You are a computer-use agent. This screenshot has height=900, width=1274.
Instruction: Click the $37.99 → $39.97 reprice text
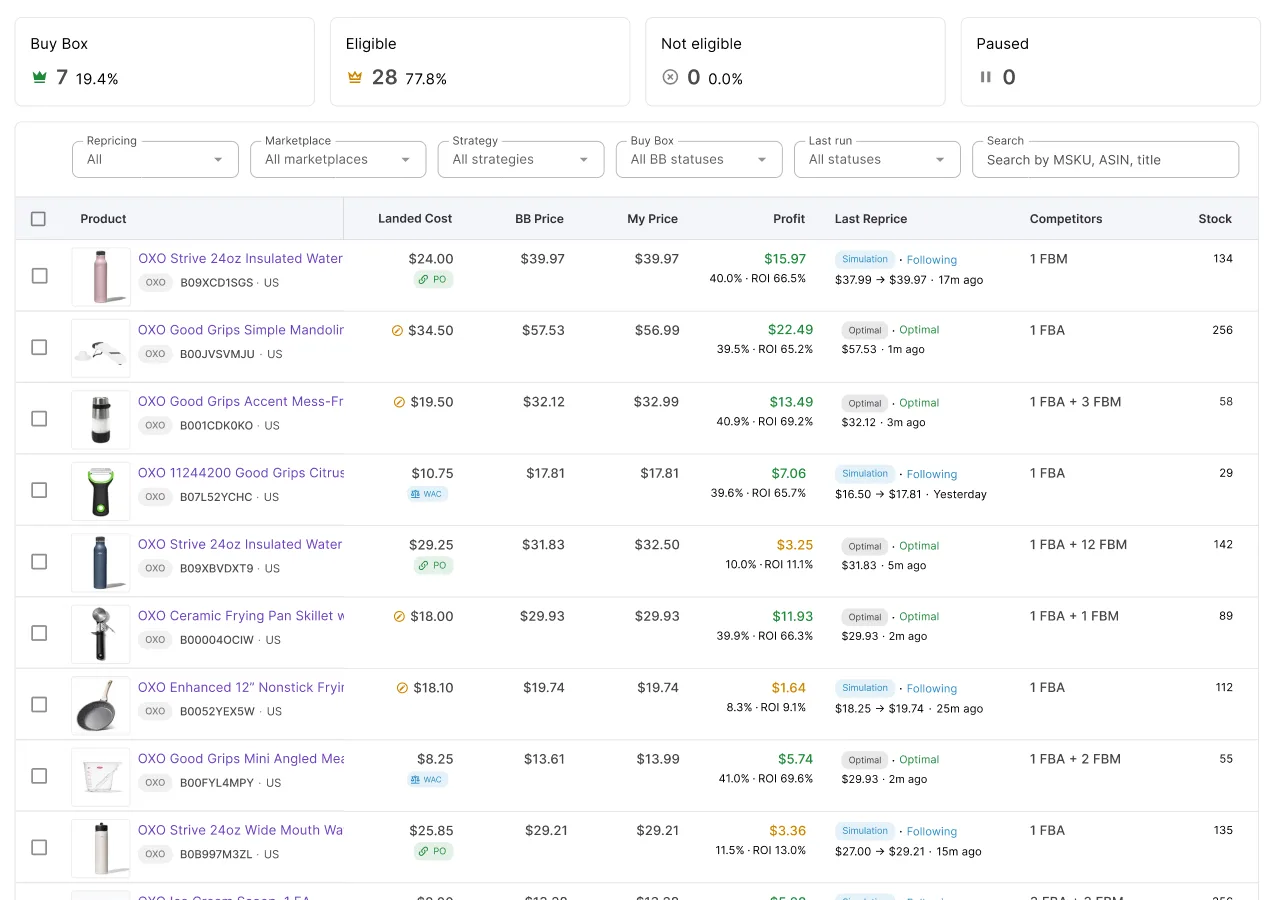pyautogui.click(x=881, y=280)
